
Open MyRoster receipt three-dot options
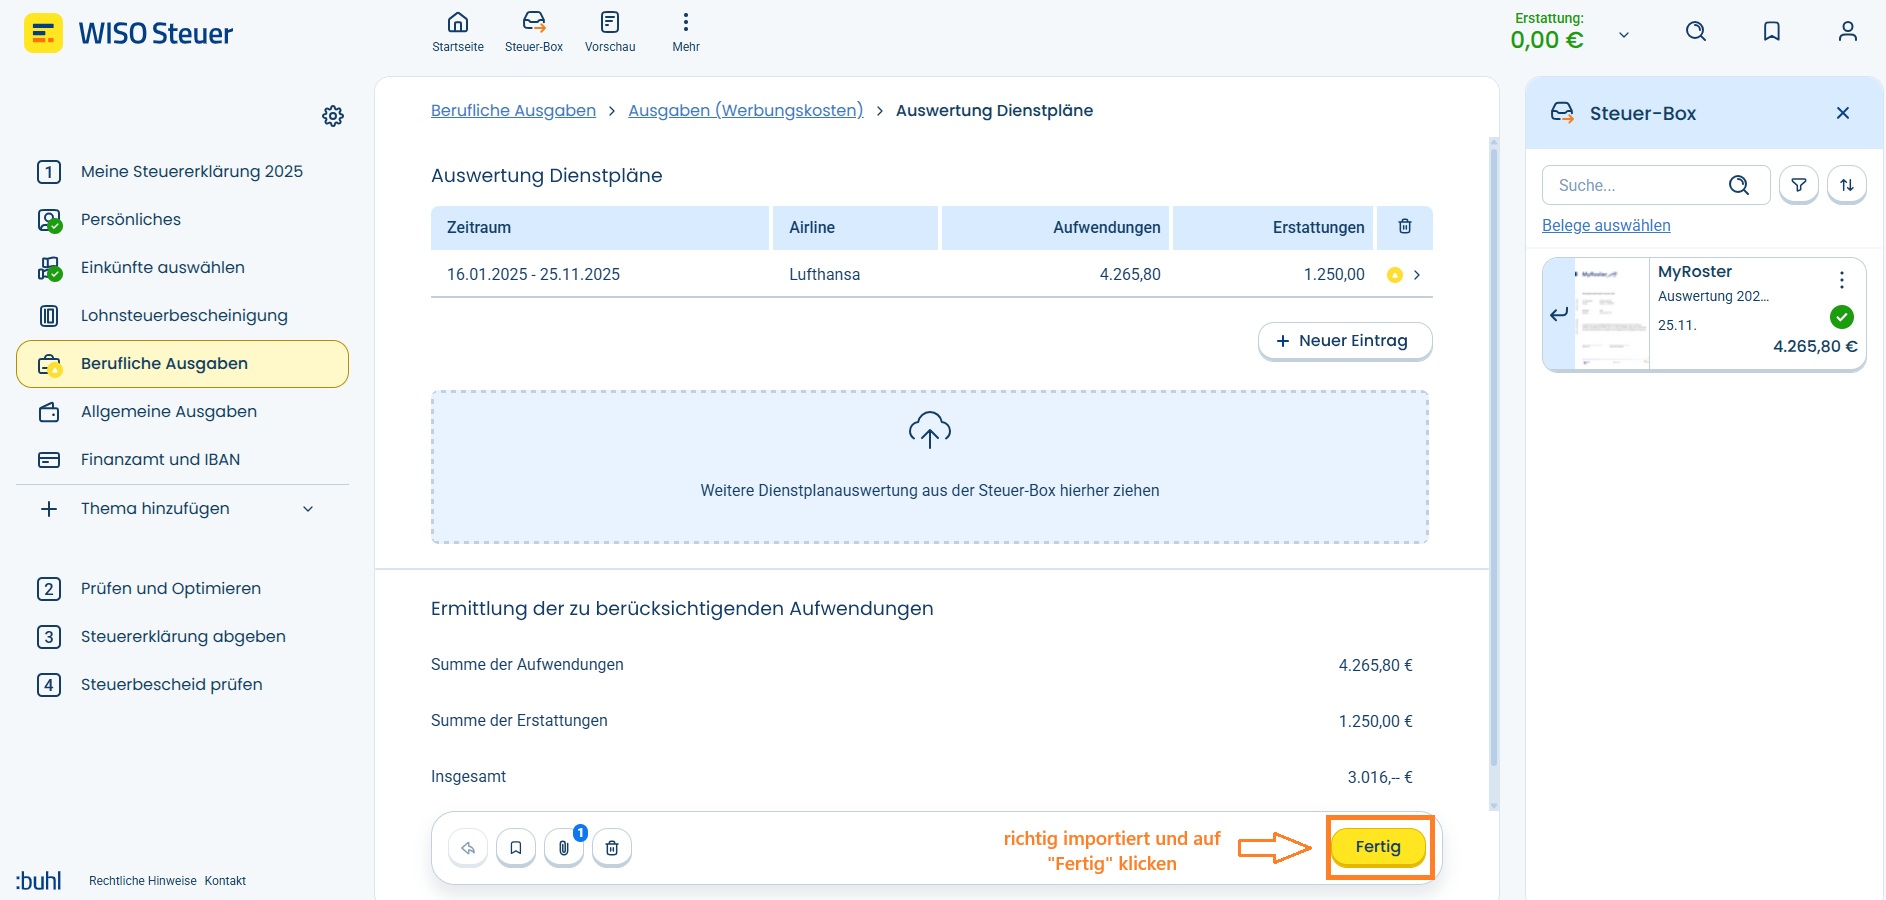point(1842,280)
